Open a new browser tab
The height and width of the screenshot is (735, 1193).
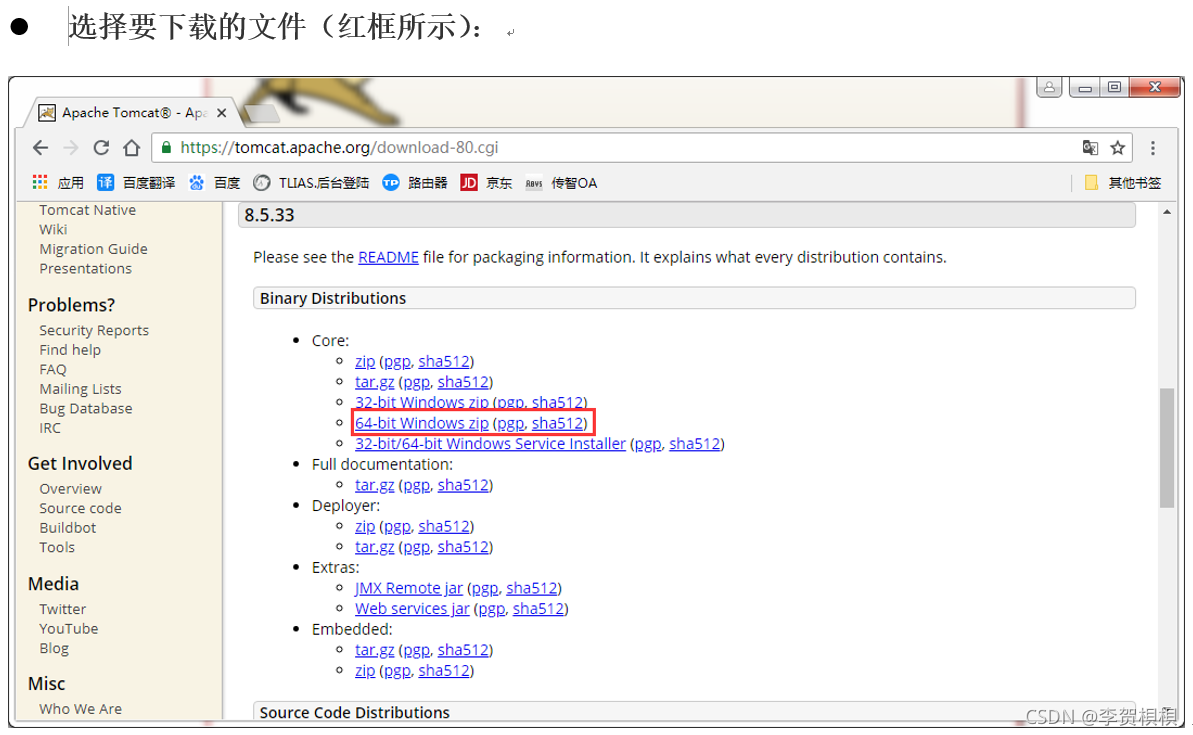pos(261,113)
